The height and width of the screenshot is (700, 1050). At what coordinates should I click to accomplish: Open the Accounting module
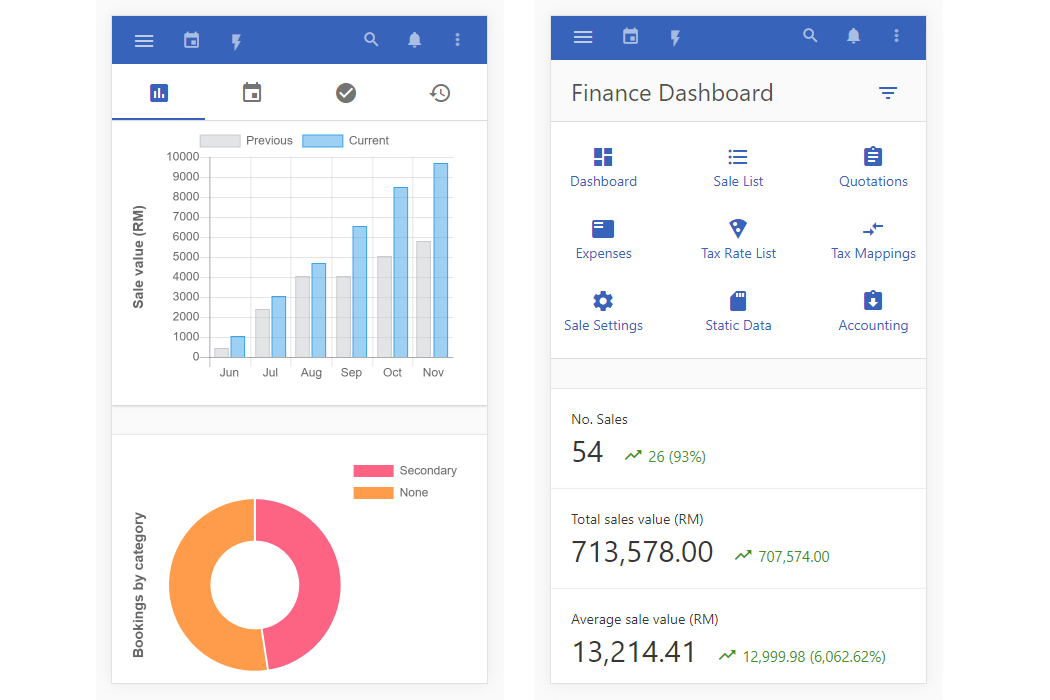pyautogui.click(x=873, y=310)
